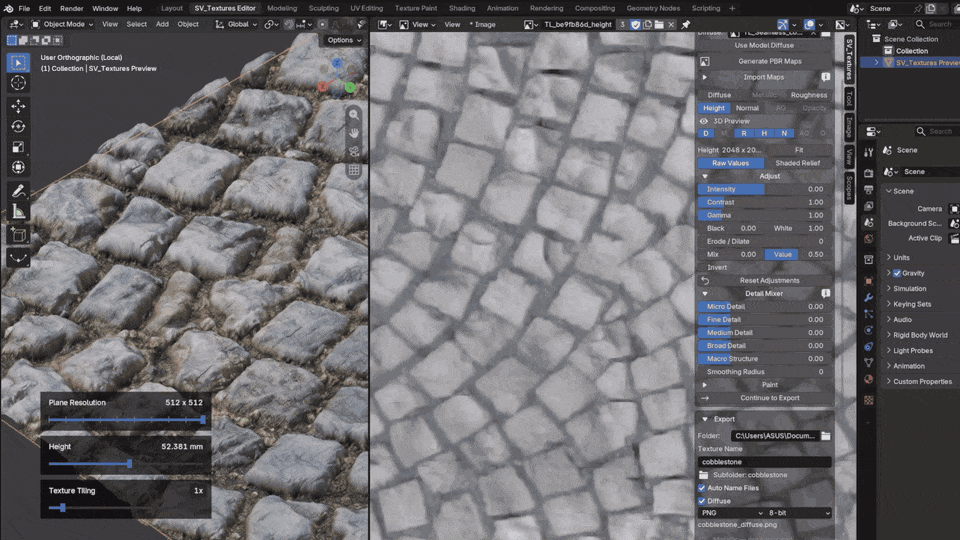The height and width of the screenshot is (540, 960).
Task: Click the pin icon in image editor header
Action: (x=685, y=24)
